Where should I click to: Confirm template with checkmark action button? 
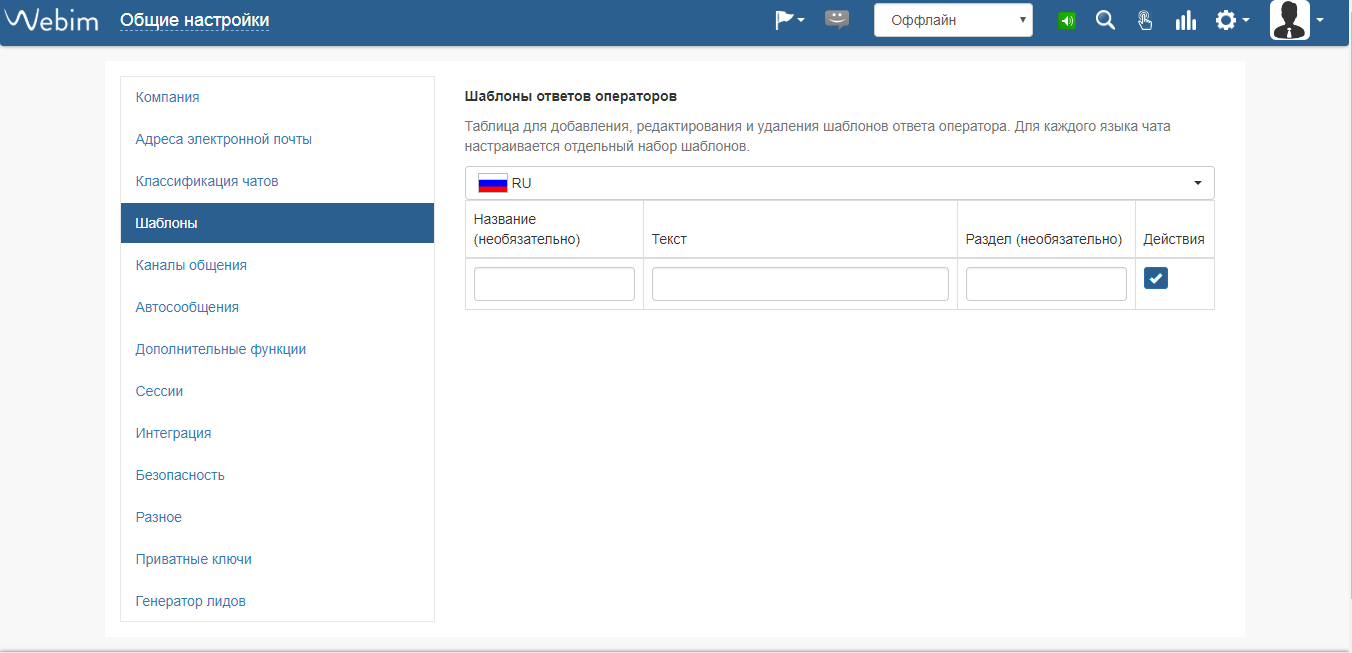1155,278
